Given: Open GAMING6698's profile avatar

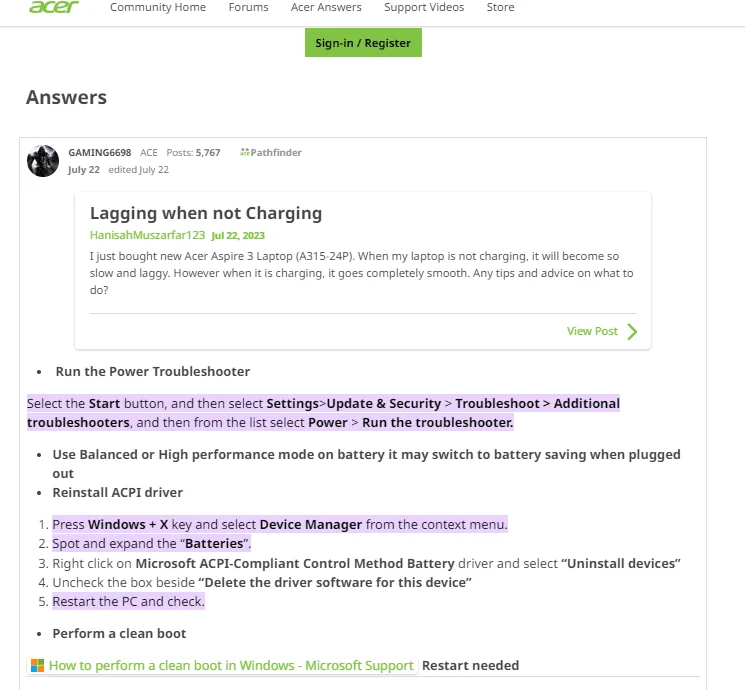Looking at the screenshot, I should tap(43, 161).
